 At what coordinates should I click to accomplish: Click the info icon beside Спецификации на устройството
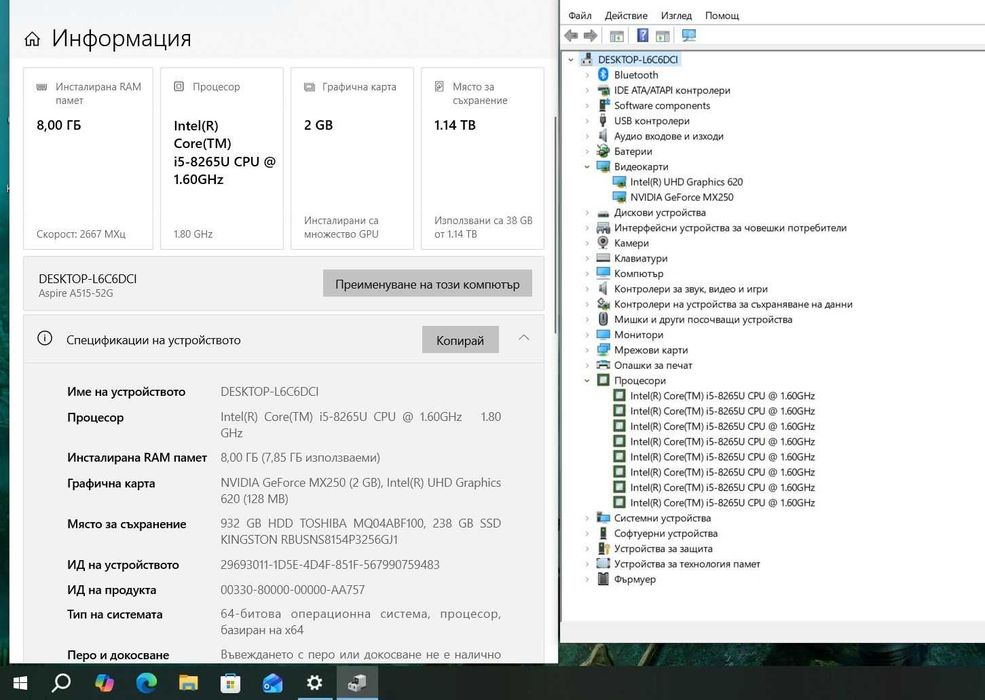pos(45,339)
